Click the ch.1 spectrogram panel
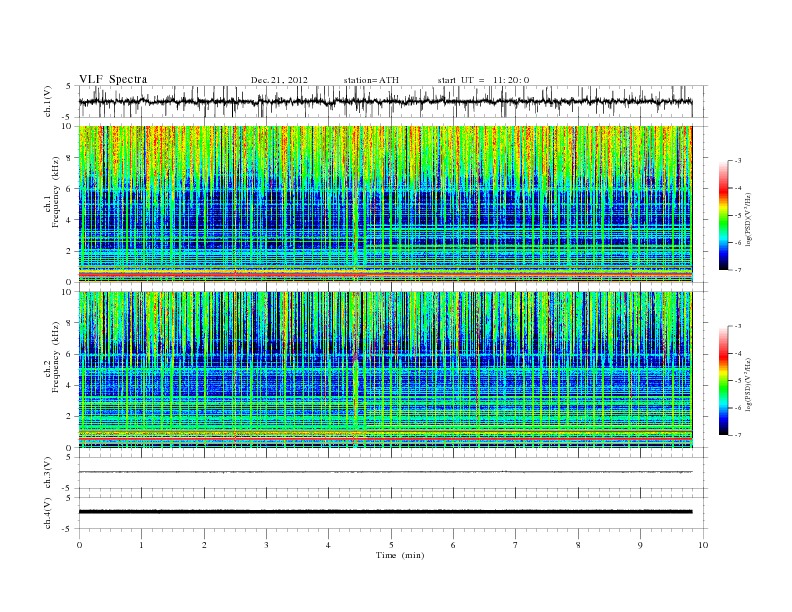This screenshot has height=612, width=792. [385, 204]
